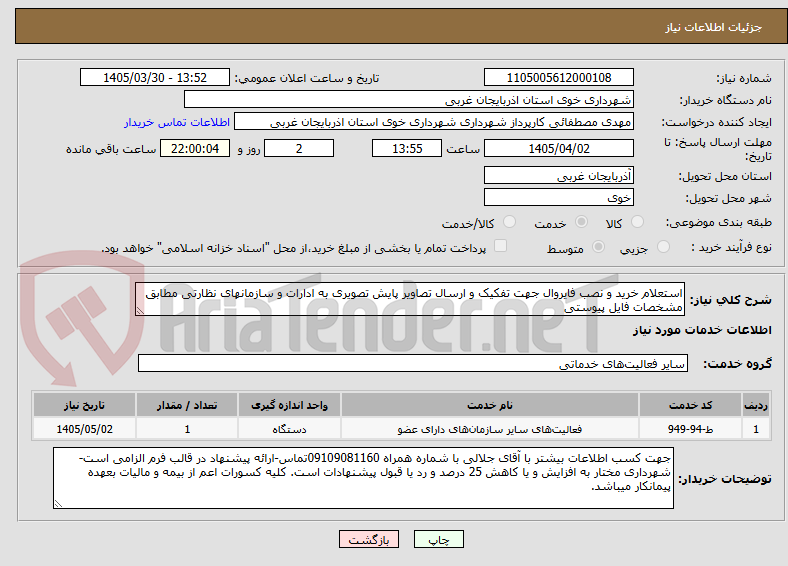This screenshot has height=566, width=788.
Task: Click the نوع فرآیند خرید label
Action: (x=731, y=247)
